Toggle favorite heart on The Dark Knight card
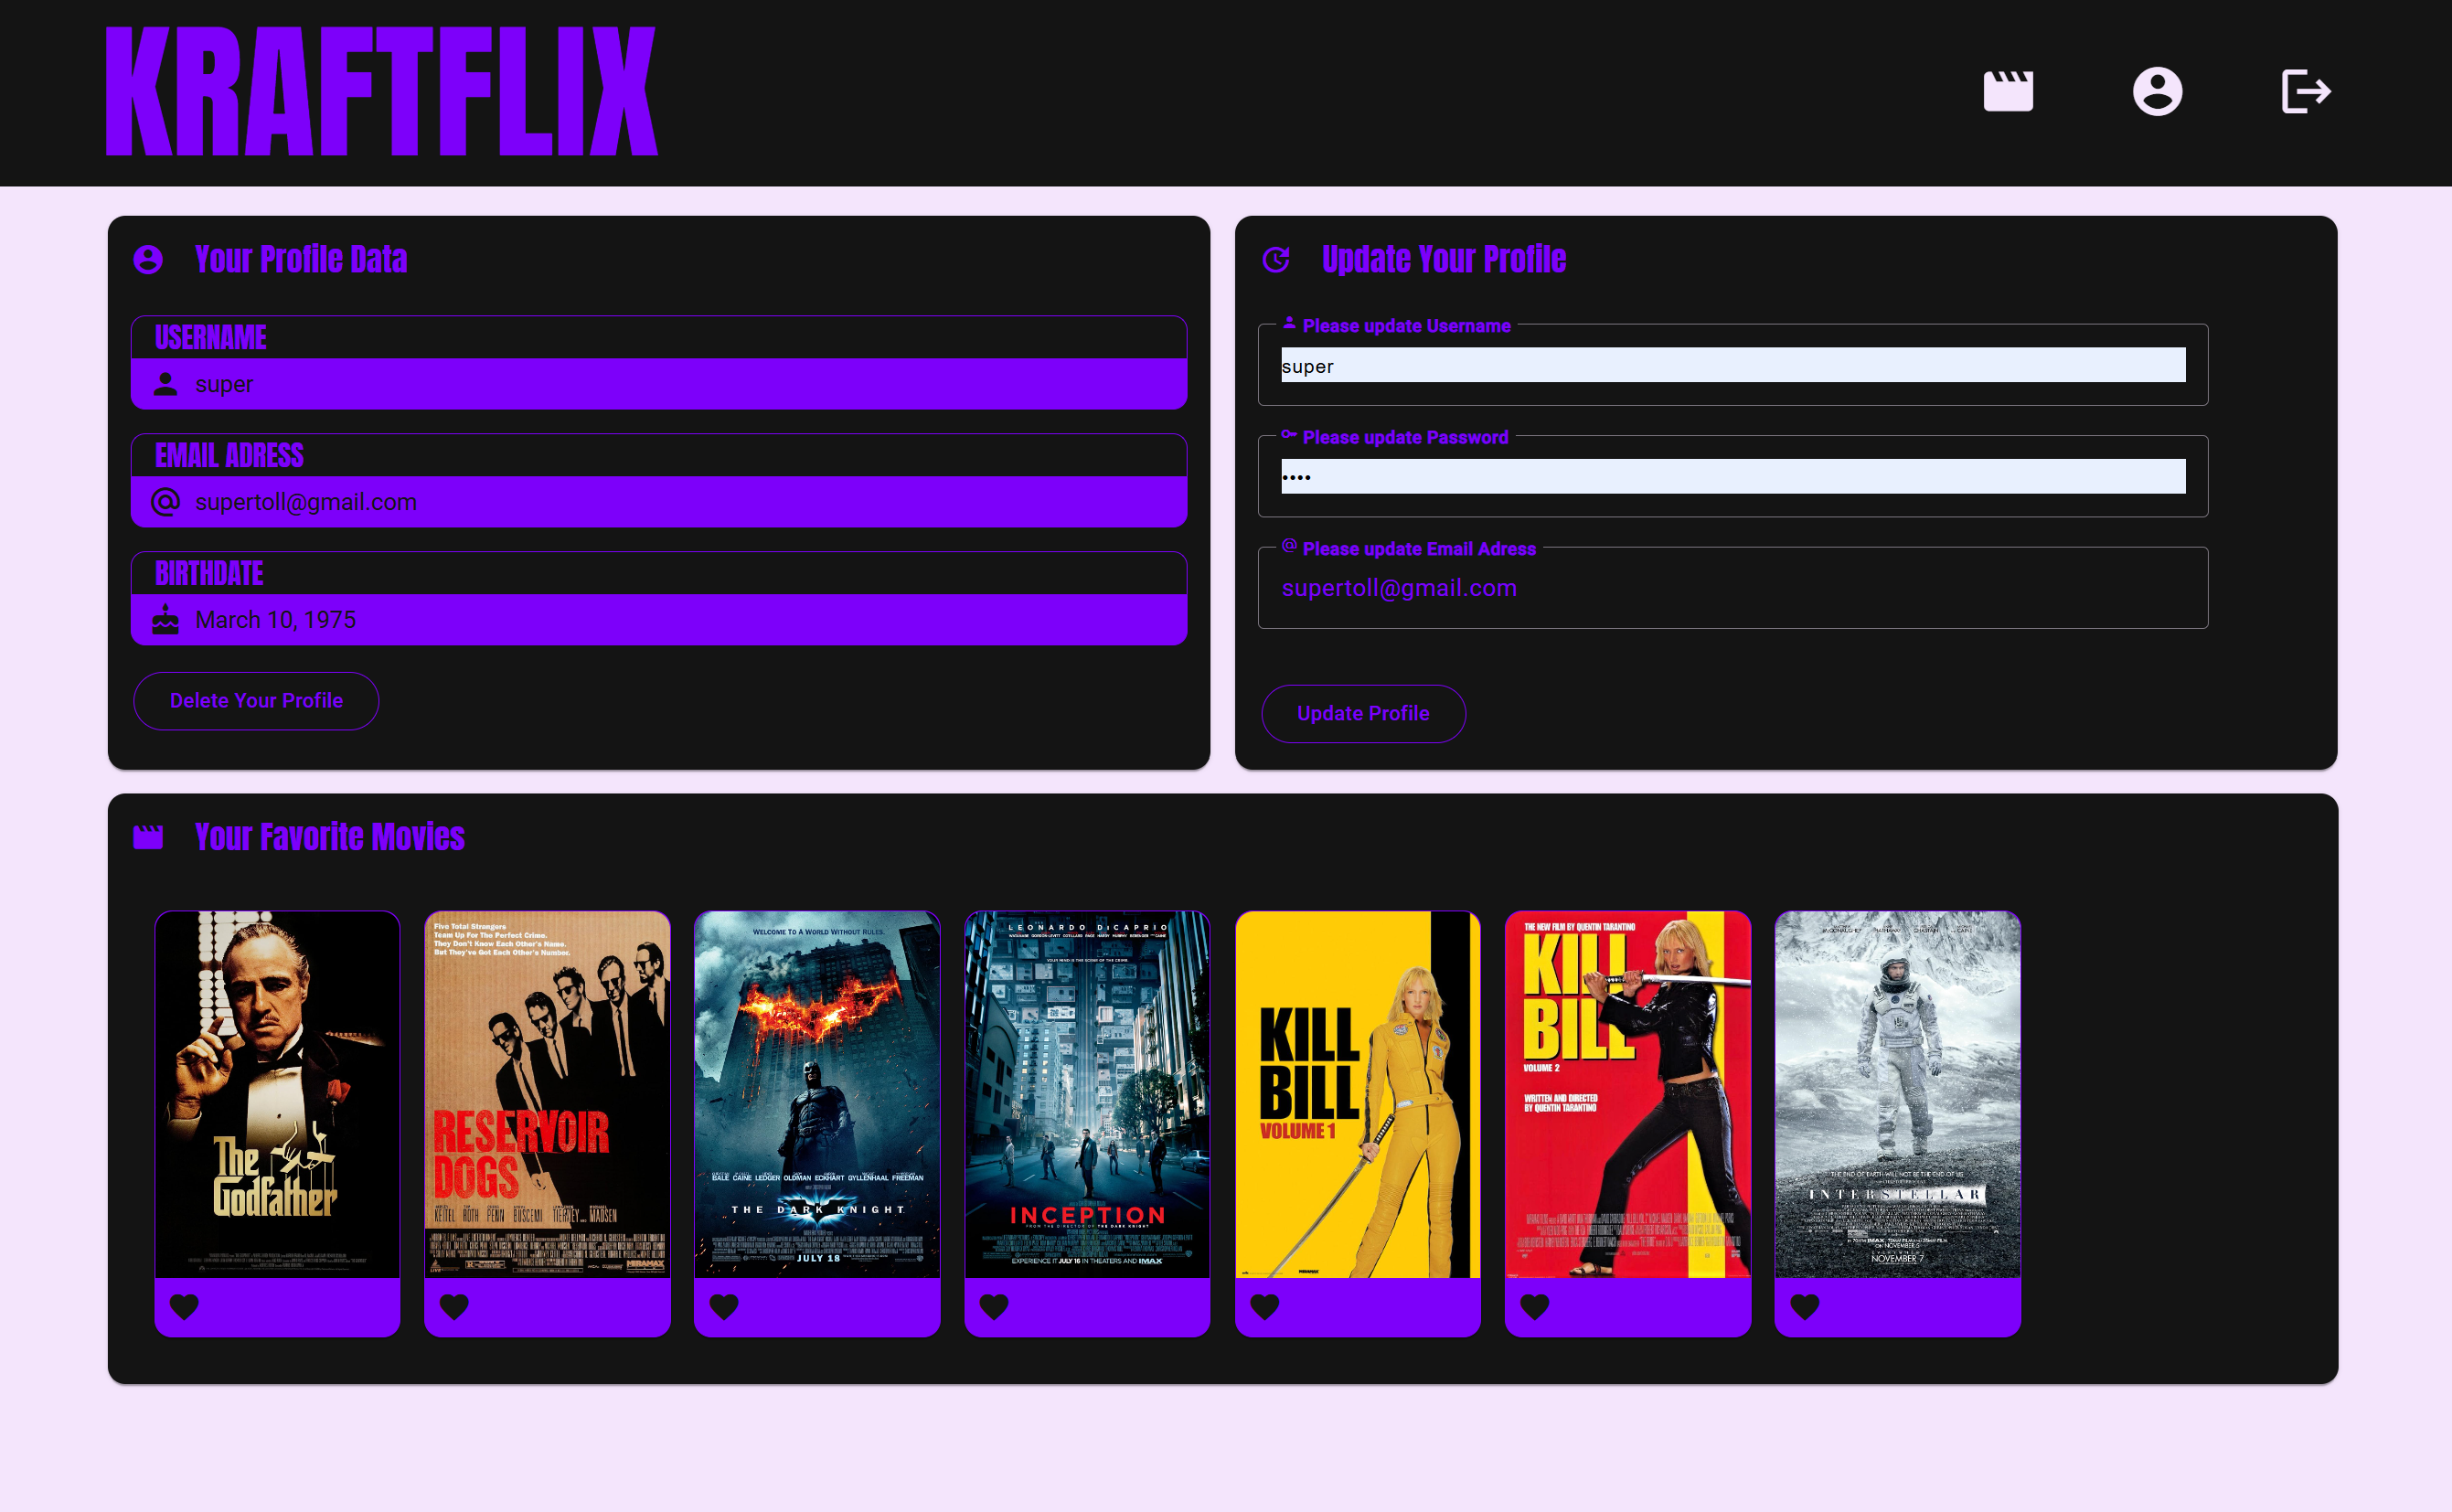Viewport: 2452px width, 1512px height. [x=724, y=1306]
